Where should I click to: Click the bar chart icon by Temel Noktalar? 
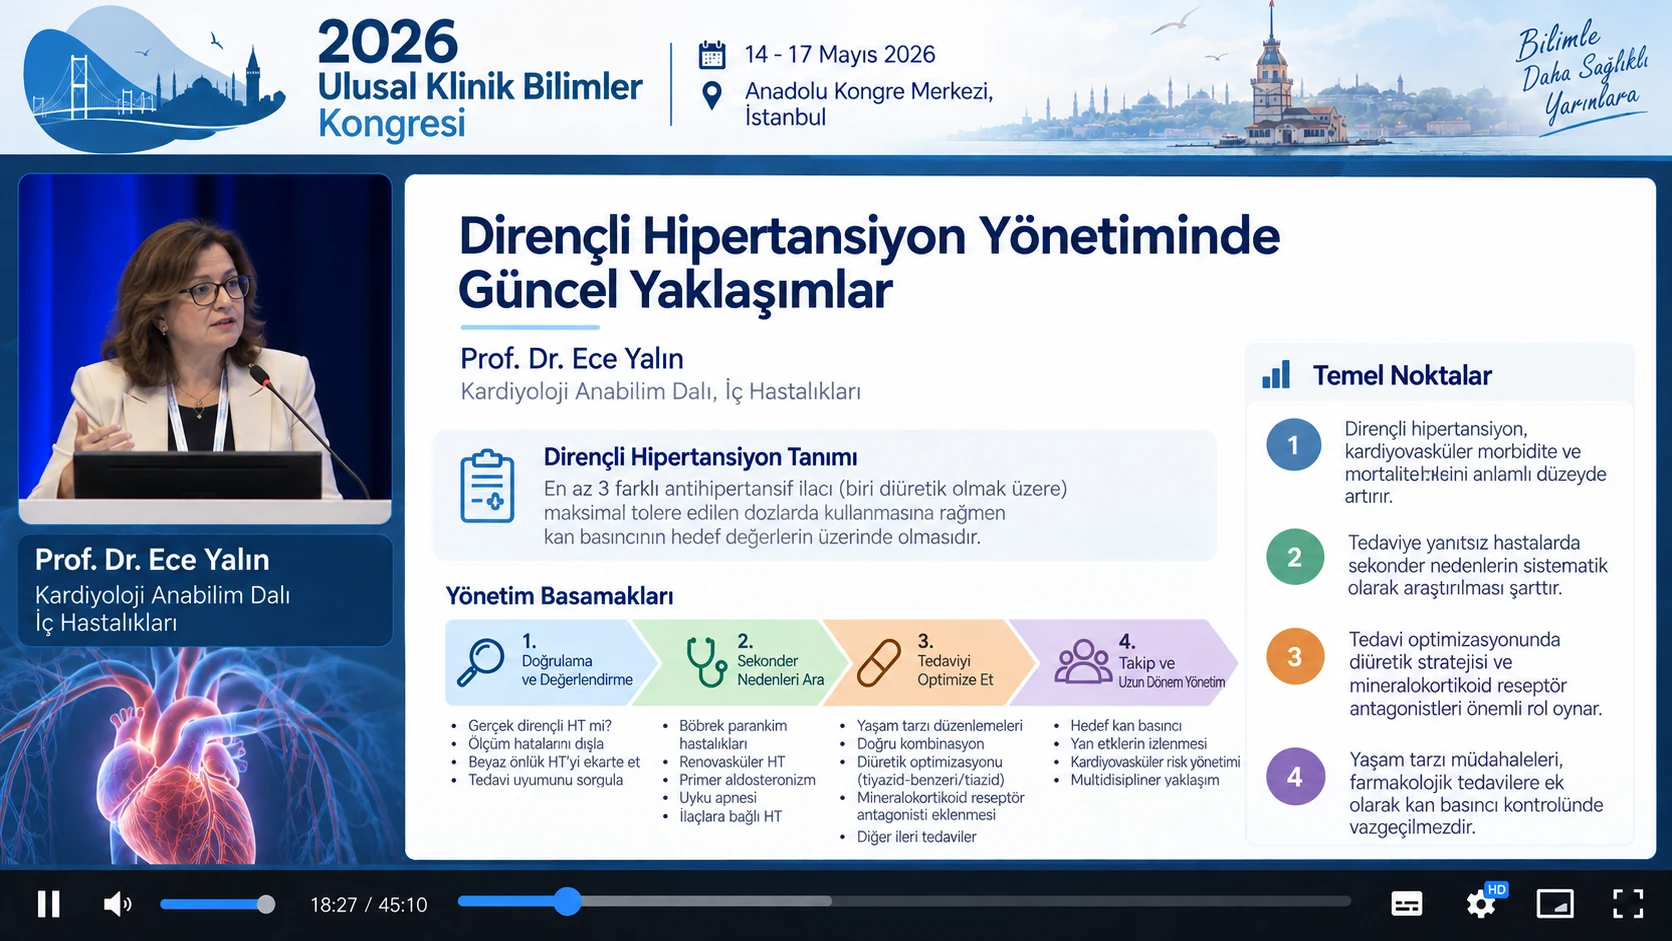1276,375
